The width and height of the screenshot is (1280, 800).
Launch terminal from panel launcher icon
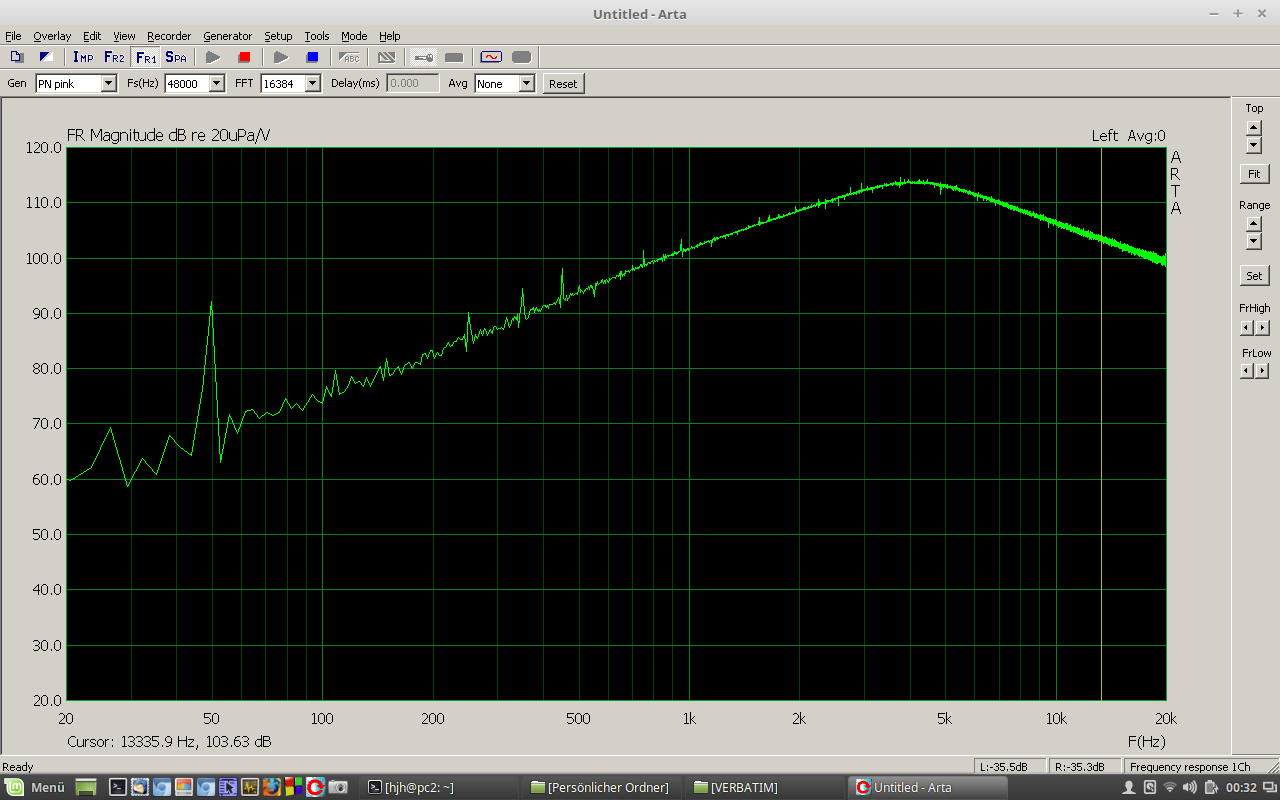(x=118, y=787)
